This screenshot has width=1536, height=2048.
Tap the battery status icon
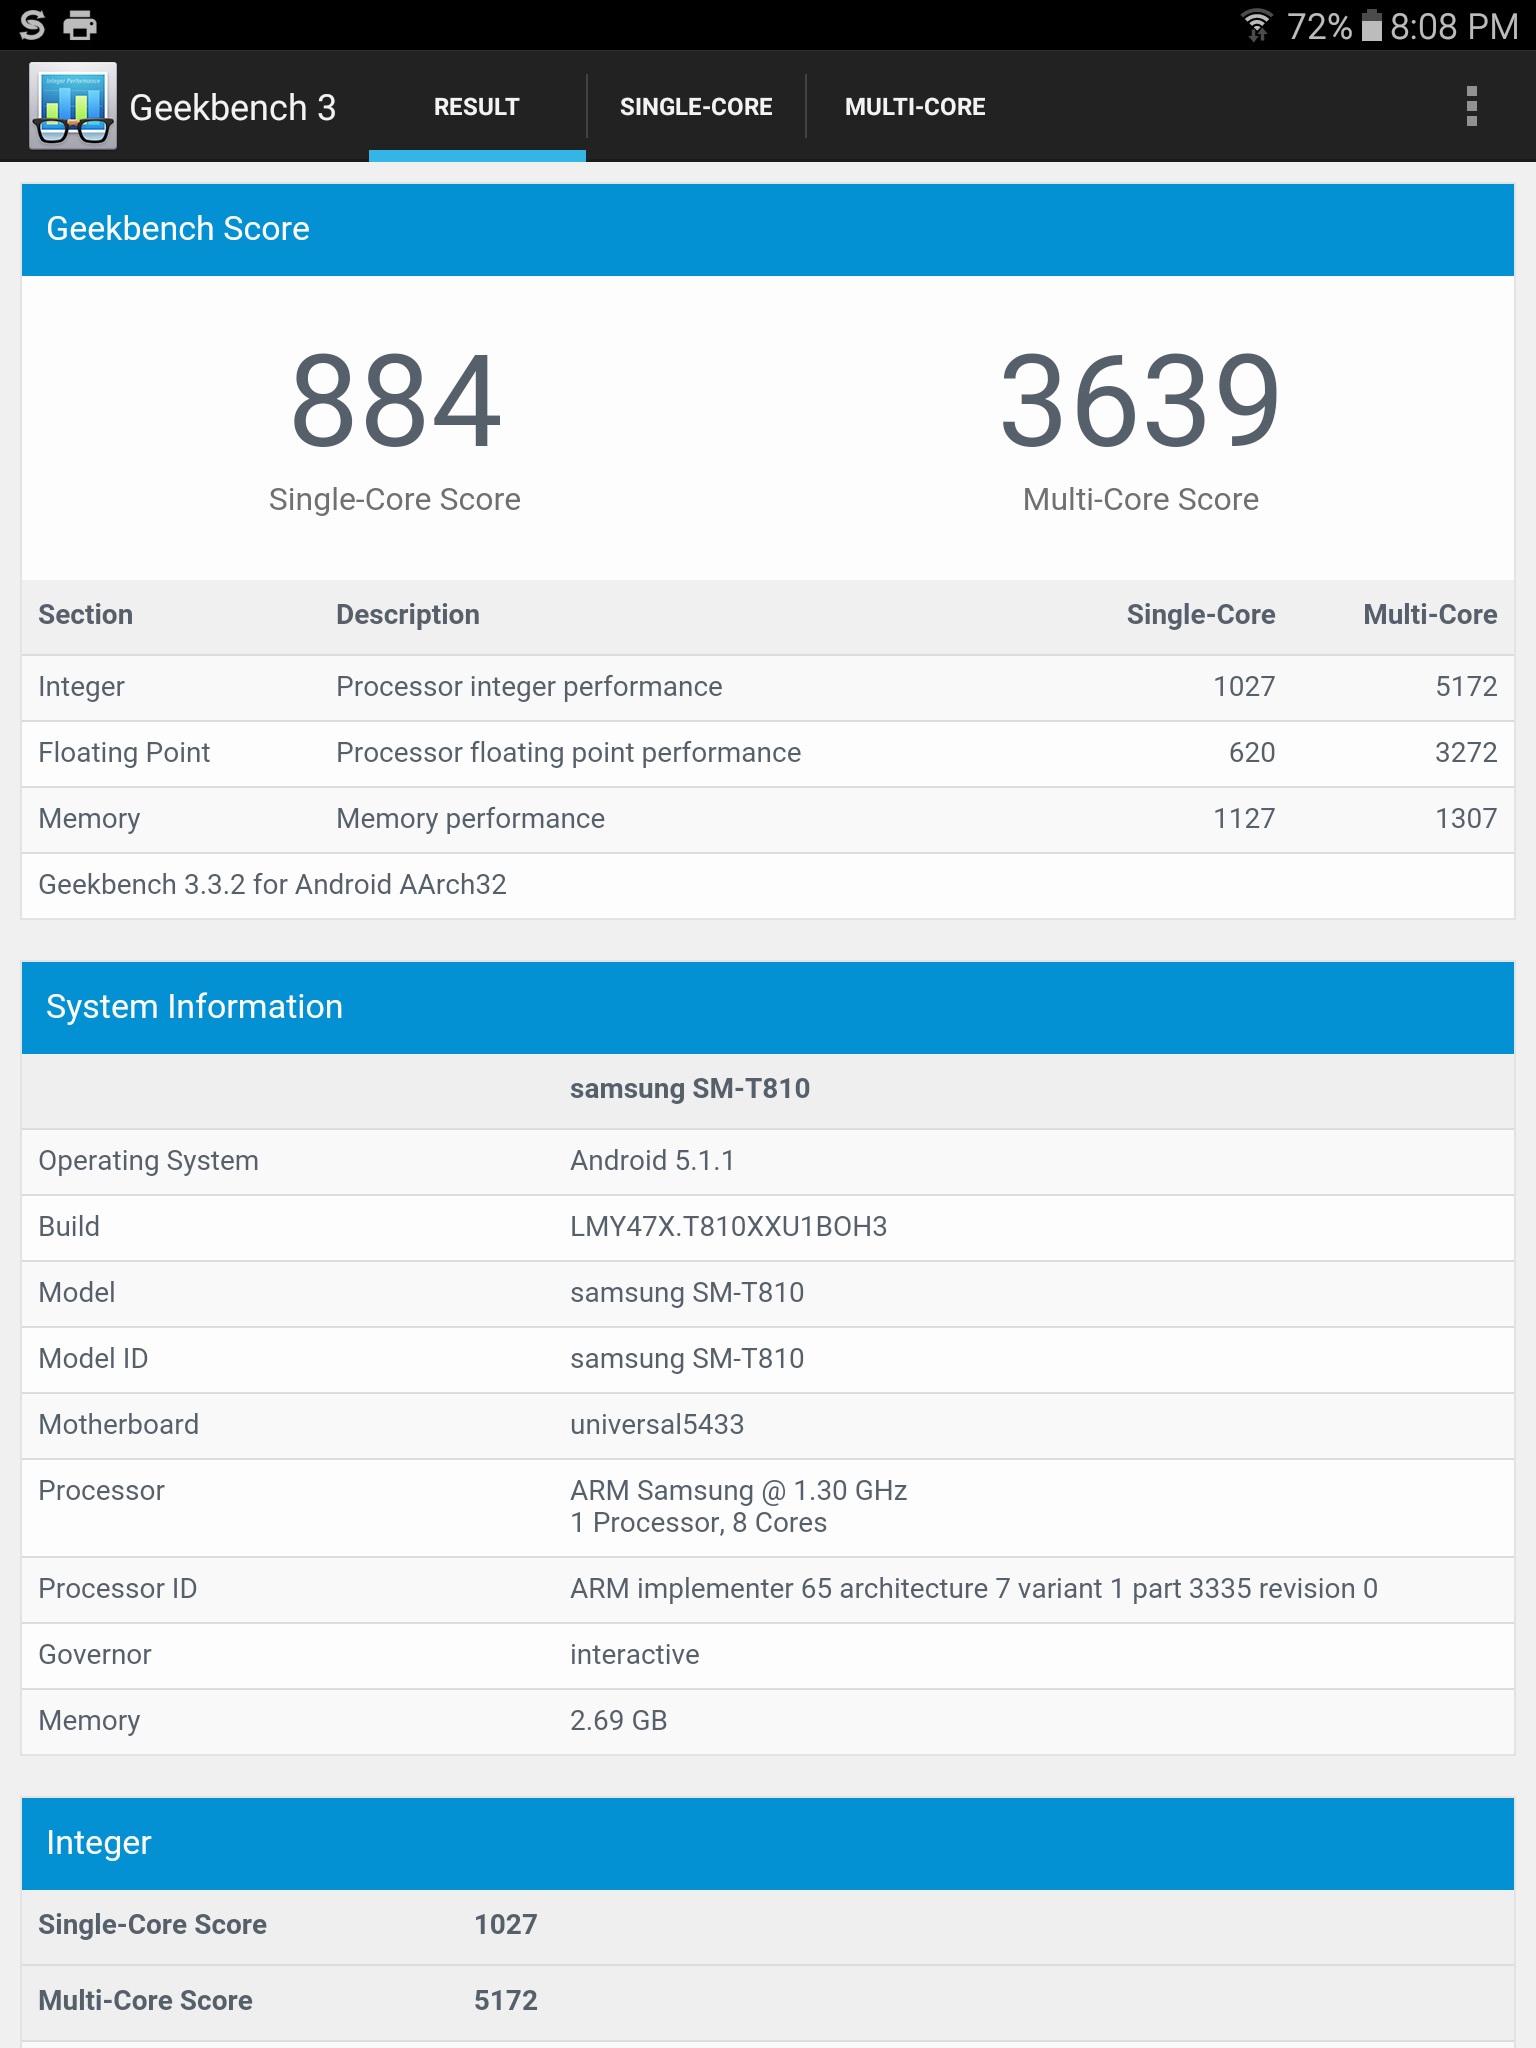click(x=1372, y=25)
